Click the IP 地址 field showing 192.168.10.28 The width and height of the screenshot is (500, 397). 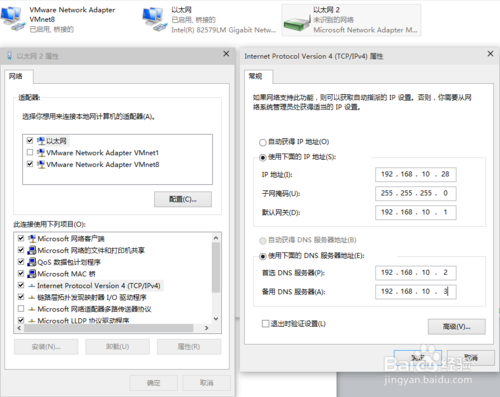click(416, 174)
